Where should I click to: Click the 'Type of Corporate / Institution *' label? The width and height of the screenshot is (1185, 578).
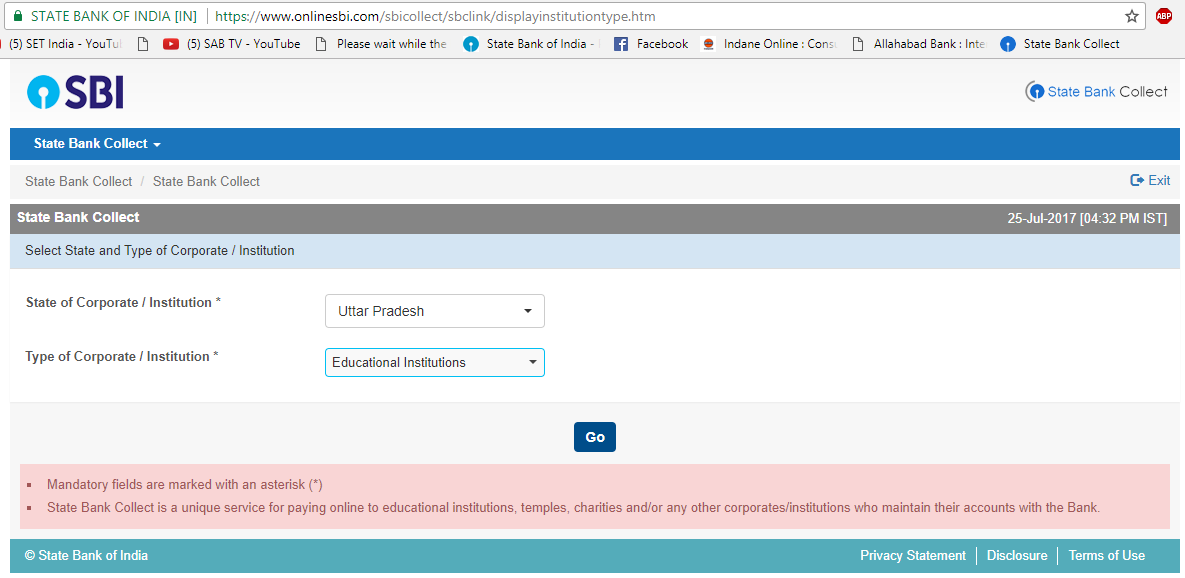(x=122, y=356)
